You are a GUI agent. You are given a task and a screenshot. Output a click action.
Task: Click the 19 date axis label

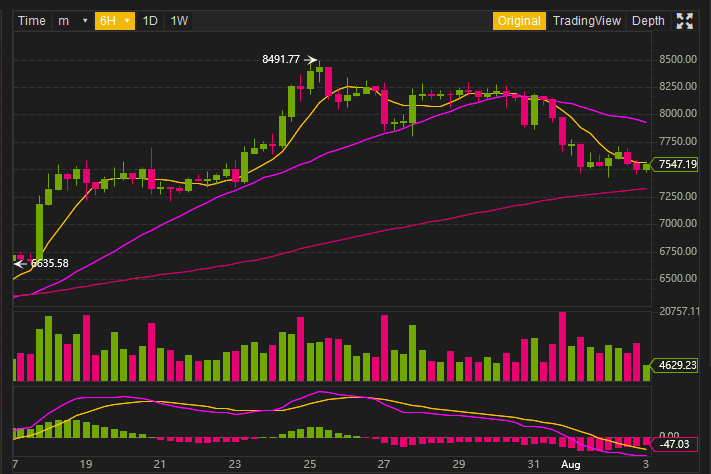86,464
